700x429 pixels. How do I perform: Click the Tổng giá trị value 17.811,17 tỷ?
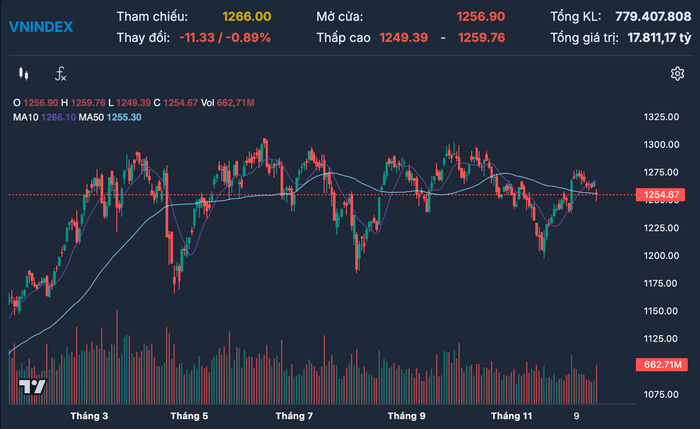pyautogui.click(x=659, y=37)
